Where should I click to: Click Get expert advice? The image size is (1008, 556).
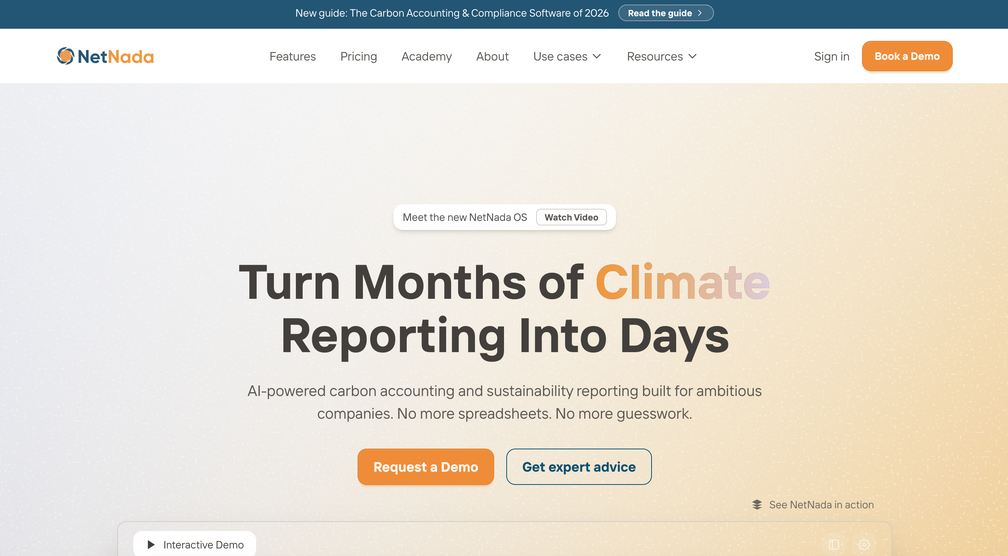pyautogui.click(x=579, y=467)
